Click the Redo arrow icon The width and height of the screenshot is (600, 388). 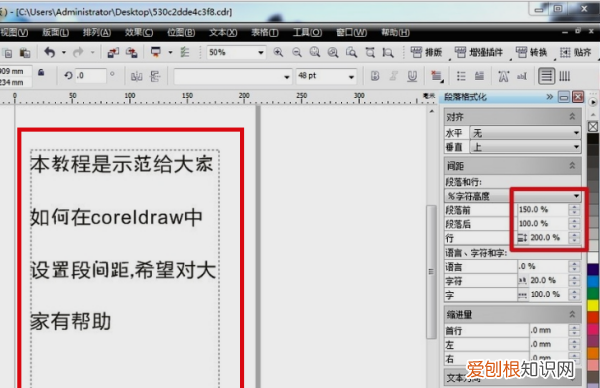(x=78, y=52)
